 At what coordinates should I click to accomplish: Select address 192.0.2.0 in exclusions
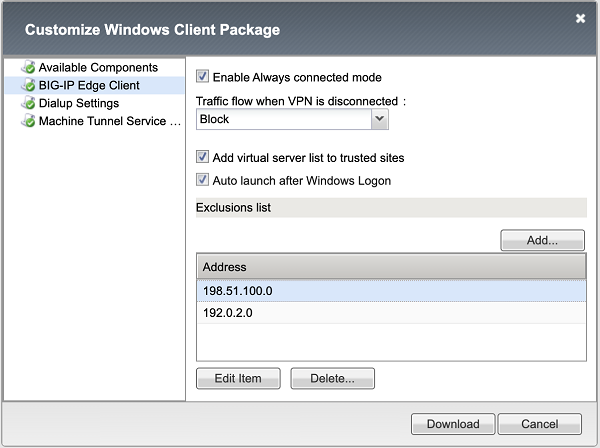(x=391, y=313)
